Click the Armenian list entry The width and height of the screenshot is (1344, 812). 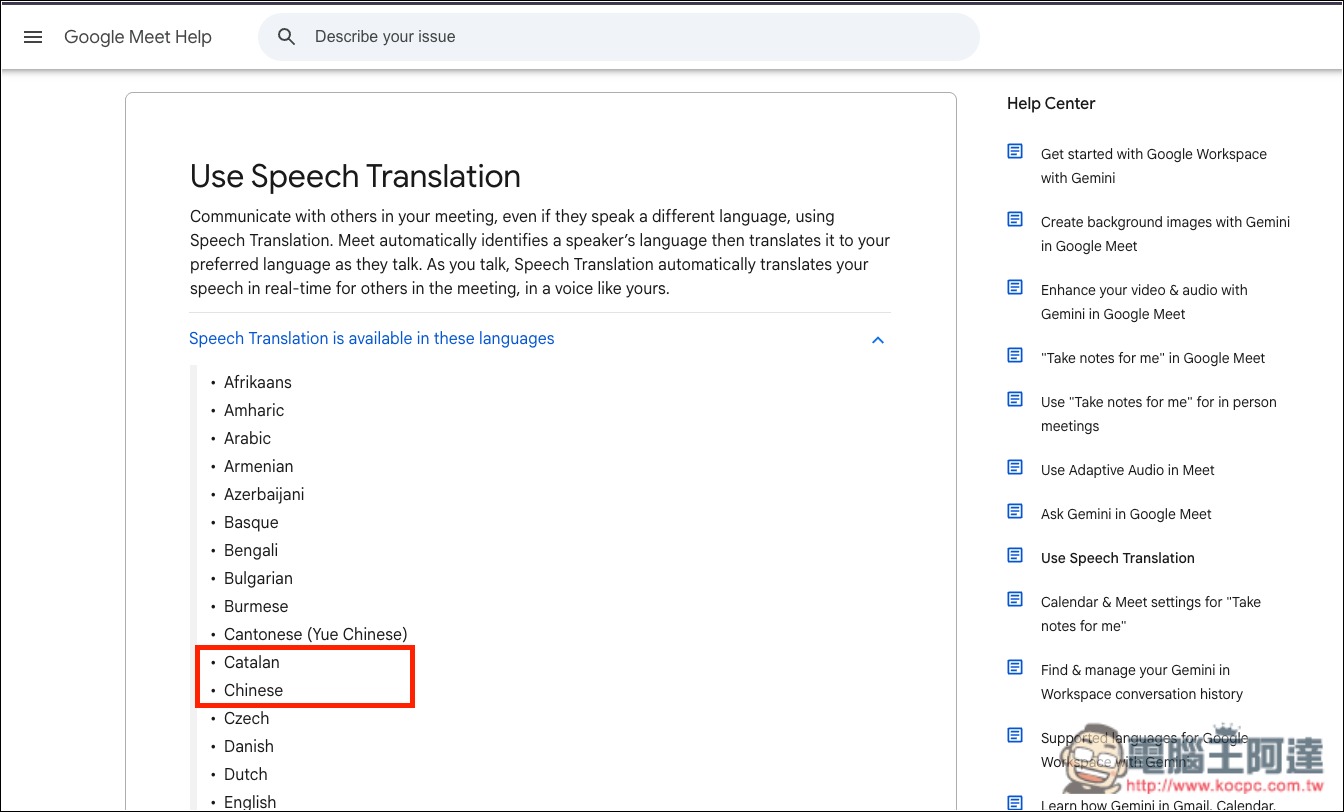(x=259, y=466)
